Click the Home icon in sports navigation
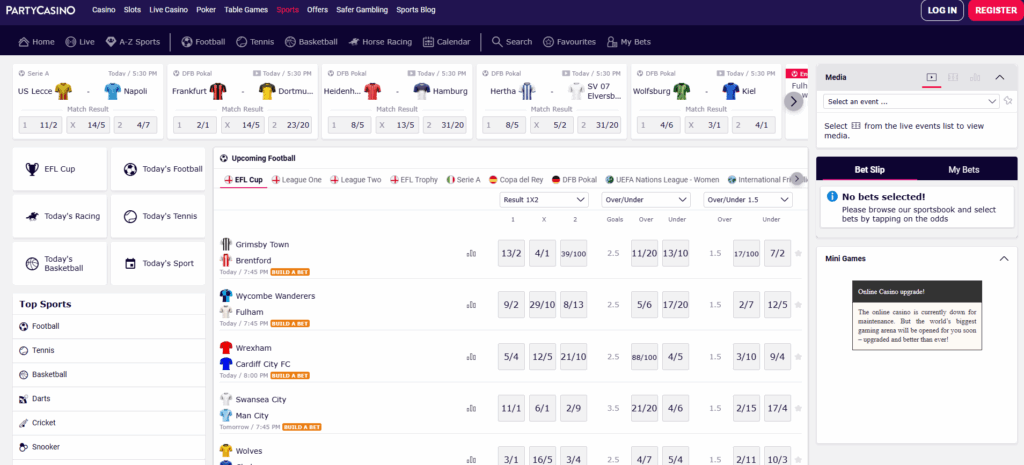Screen dimensions: 1024x465 (x=24, y=42)
